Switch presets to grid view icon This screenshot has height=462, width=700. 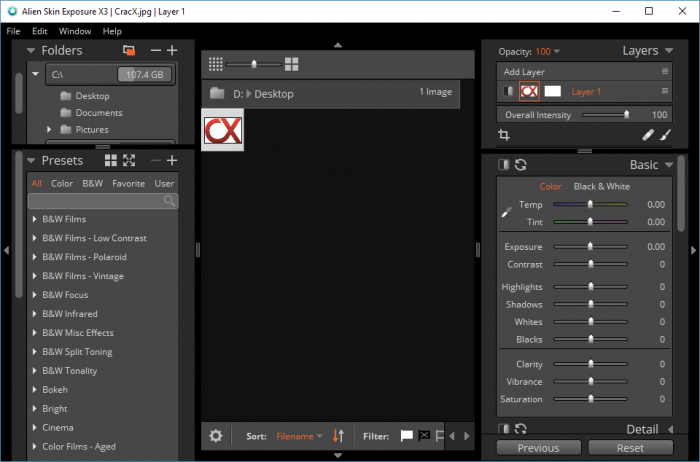pyautogui.click(x=111, y=160)
